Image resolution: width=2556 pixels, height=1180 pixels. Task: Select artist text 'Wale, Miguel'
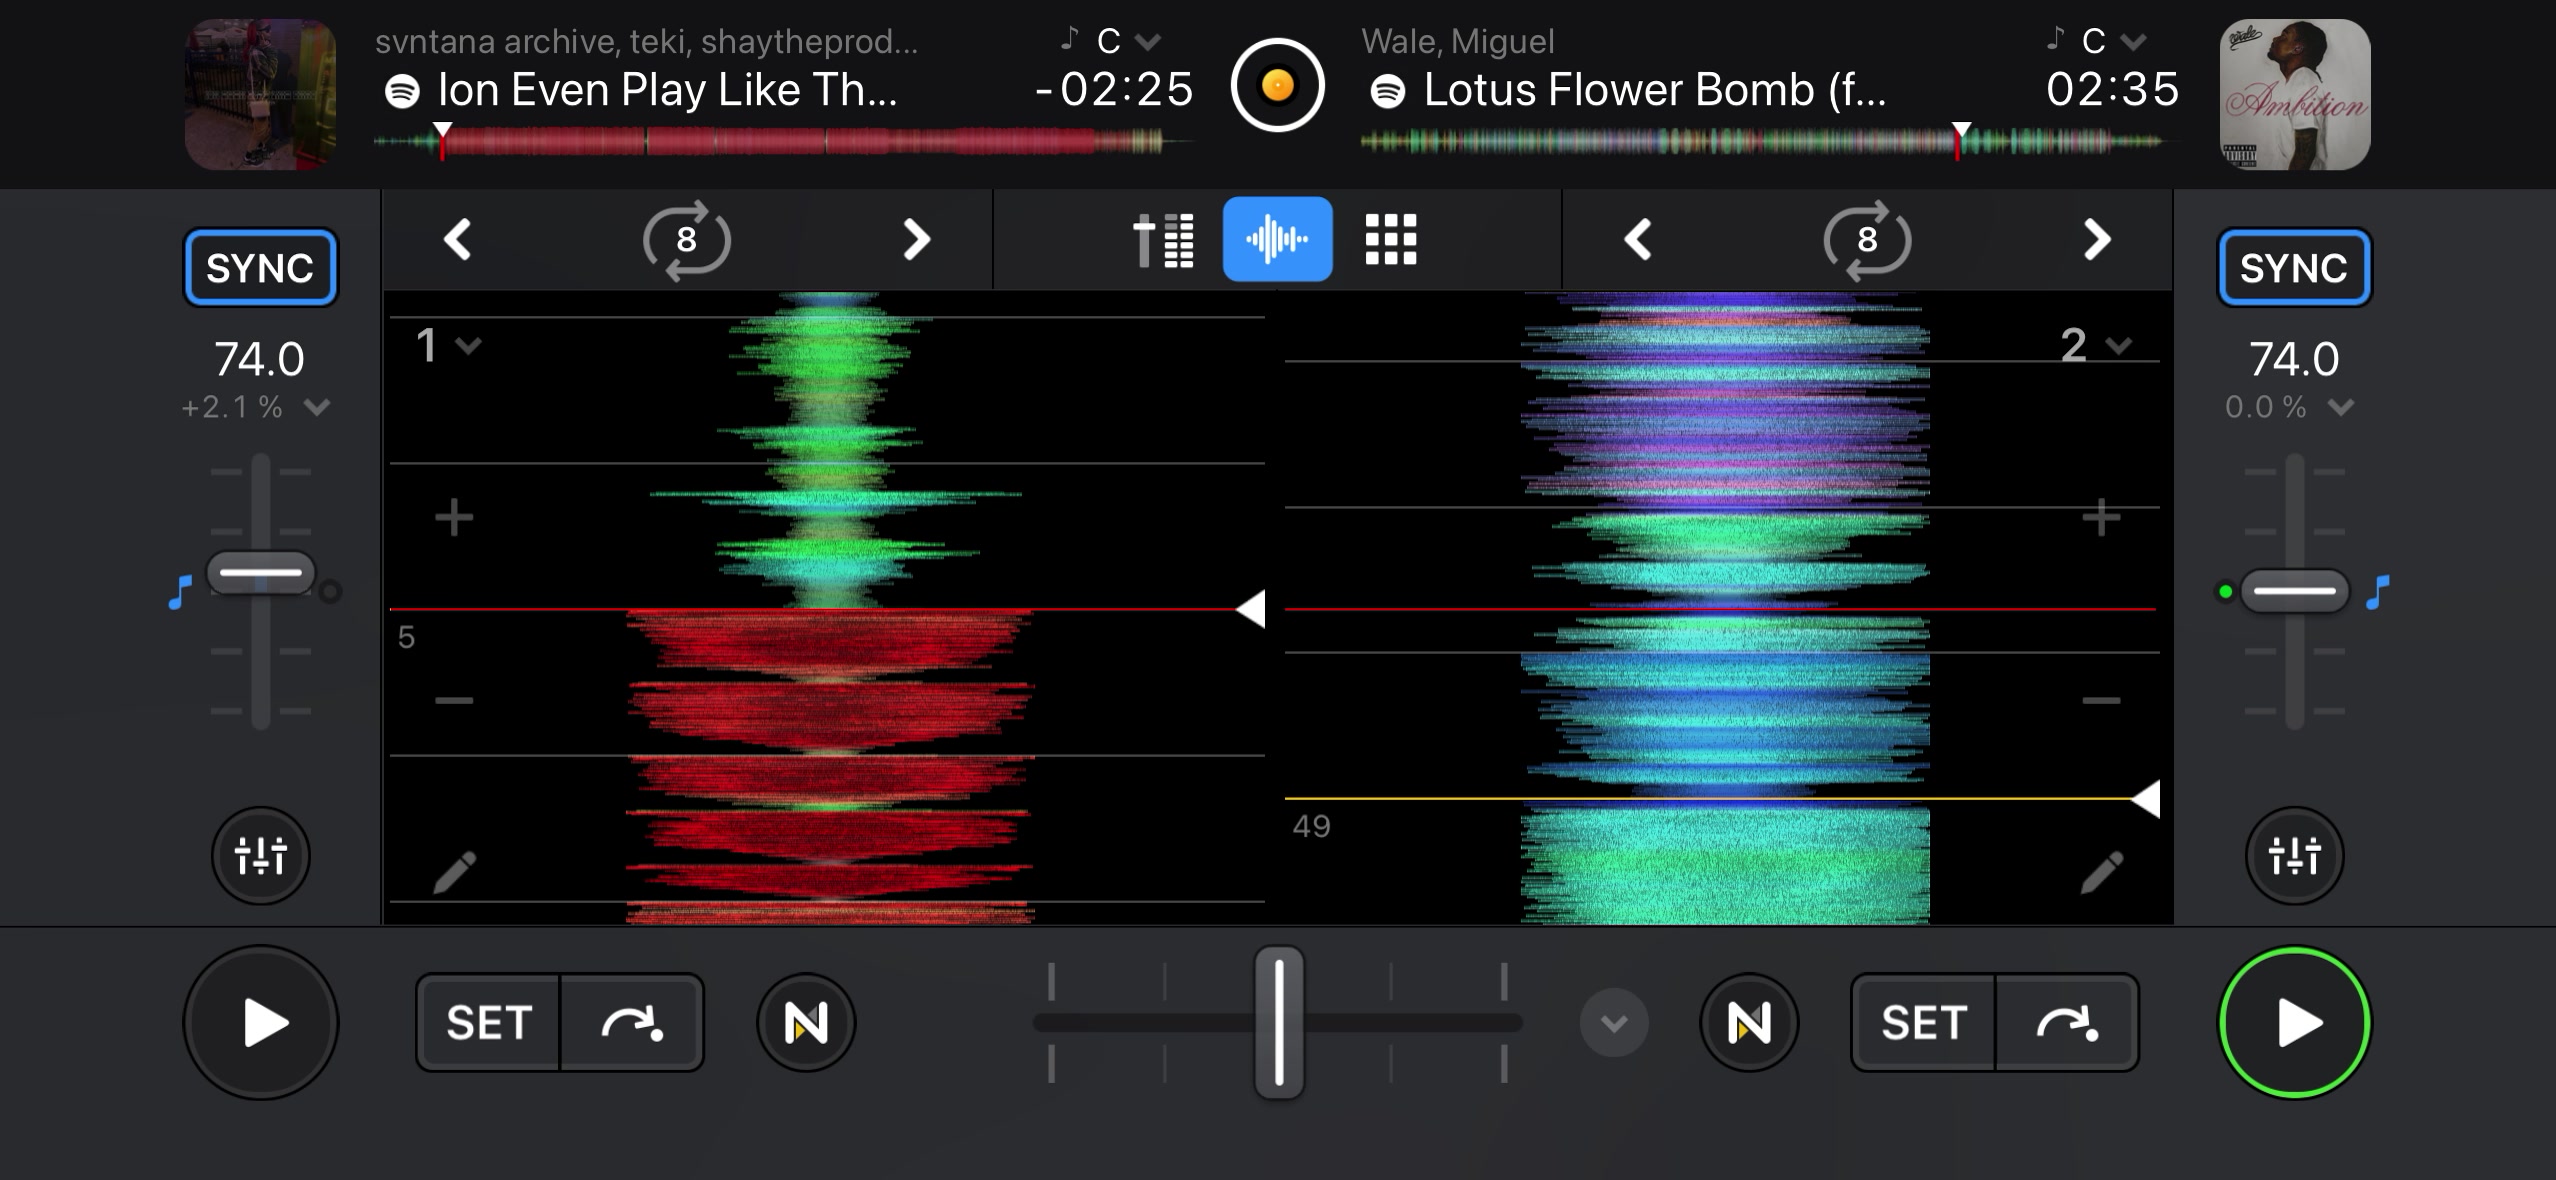tap(1458, 41)
